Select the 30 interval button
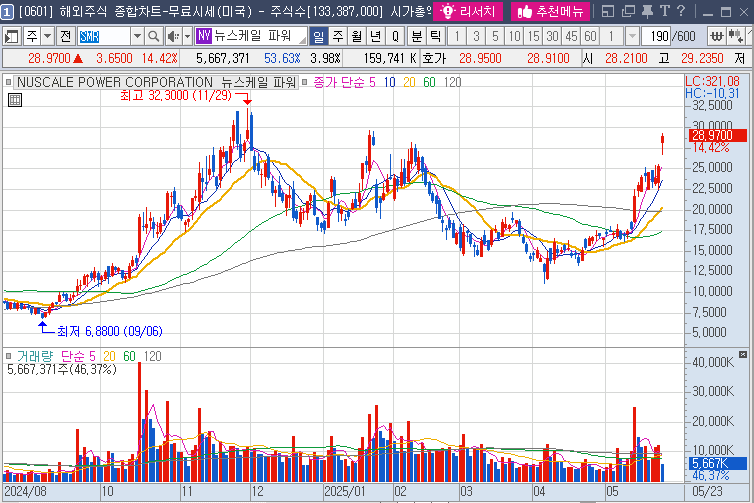 553,36
